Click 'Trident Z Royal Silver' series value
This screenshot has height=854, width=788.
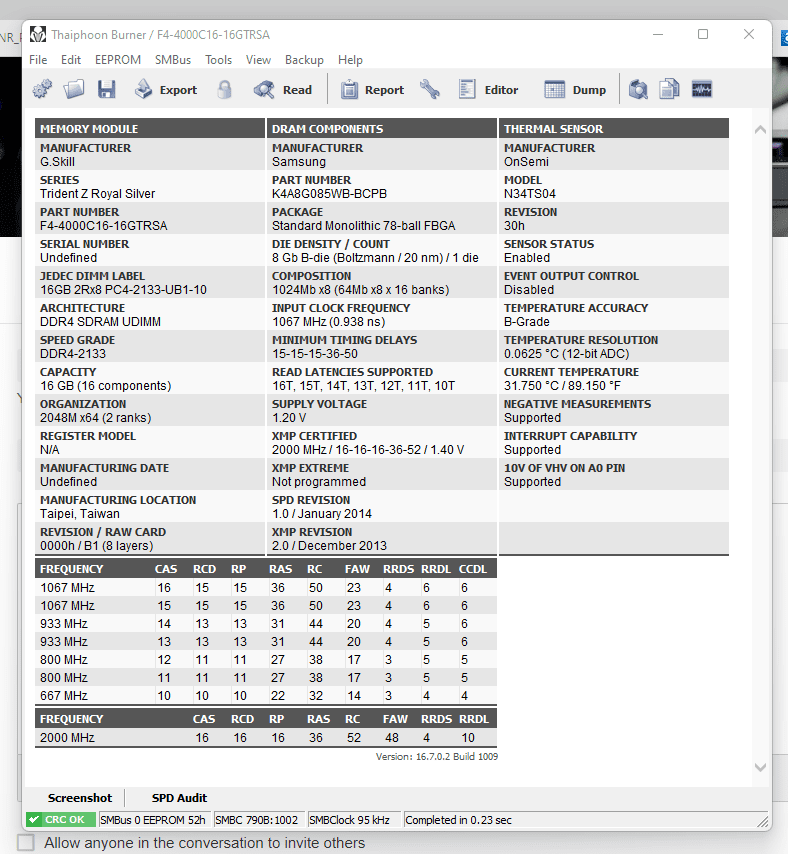pos(97,193)
